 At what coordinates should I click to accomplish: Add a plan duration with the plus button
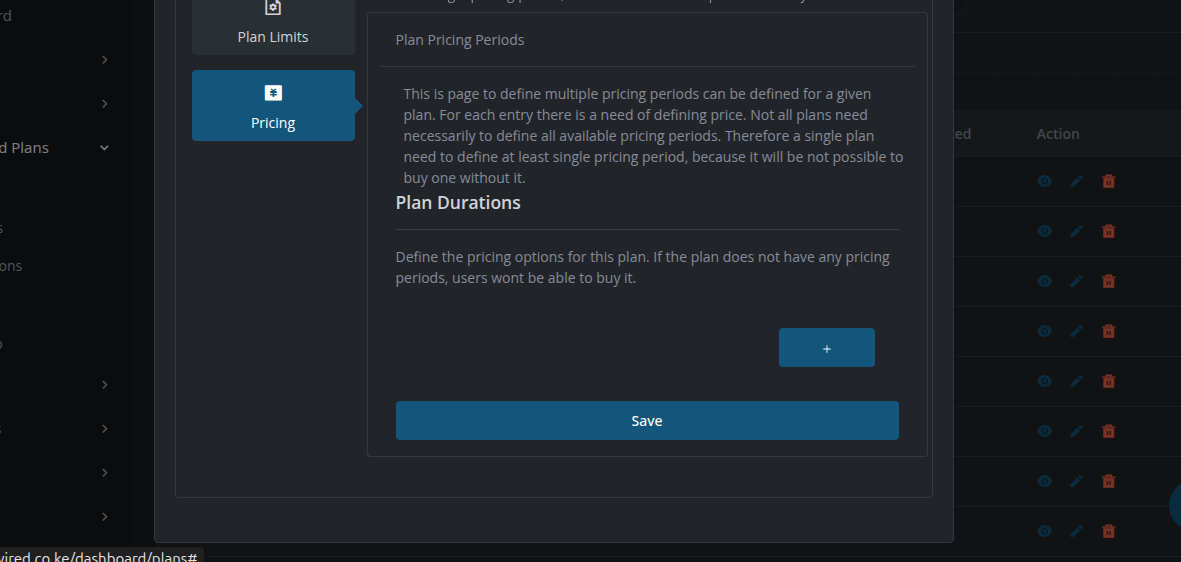click(x=826, y=347)
